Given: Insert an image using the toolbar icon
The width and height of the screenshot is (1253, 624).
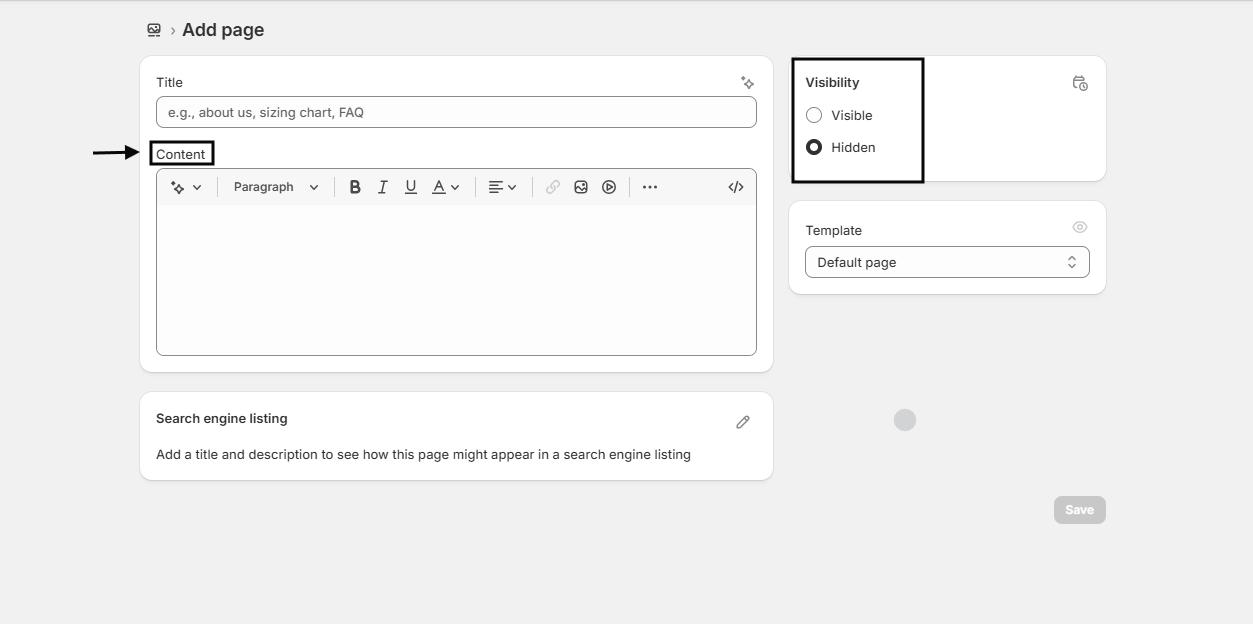Looking at the screenshot, I should click(581, 187).
